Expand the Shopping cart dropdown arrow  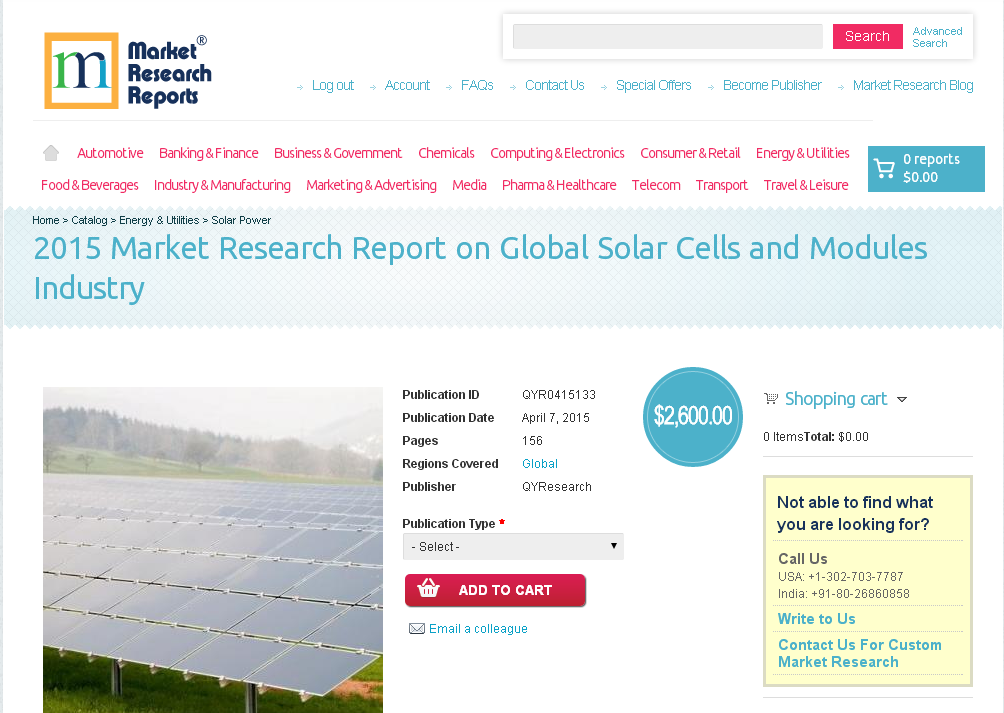click(x=903, y=399)
